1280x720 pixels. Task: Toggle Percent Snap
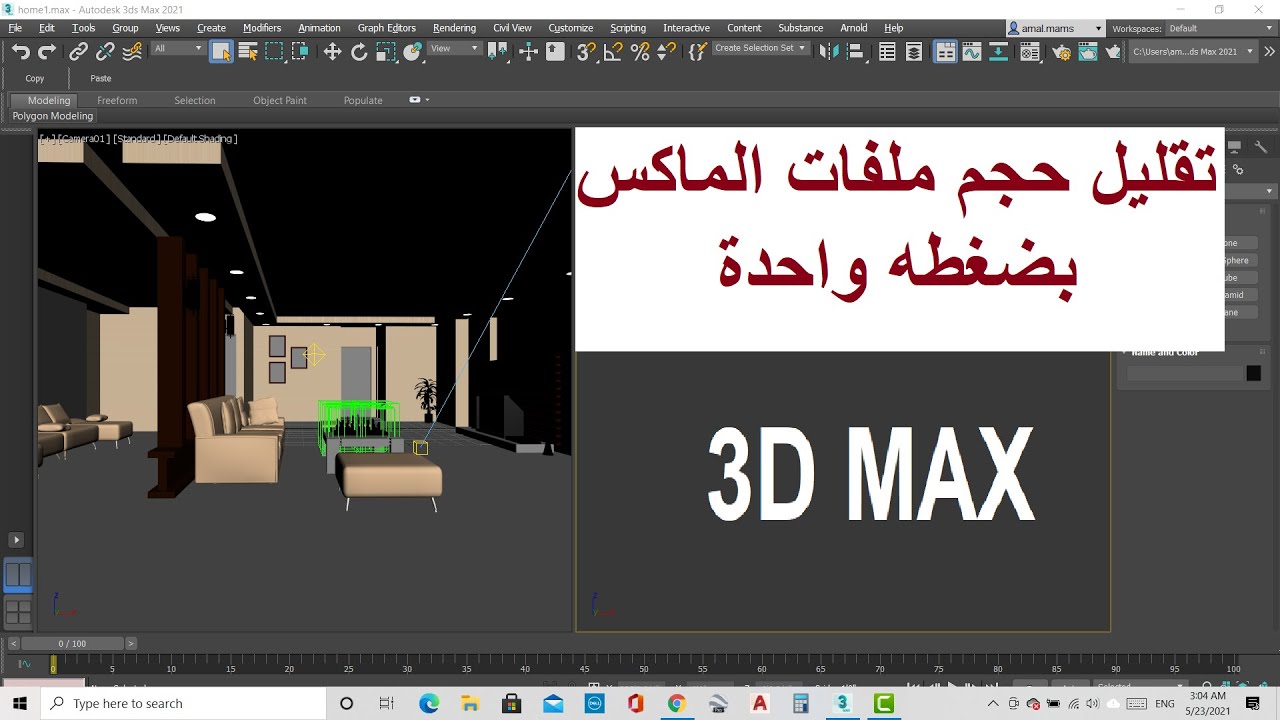(640, 52)
